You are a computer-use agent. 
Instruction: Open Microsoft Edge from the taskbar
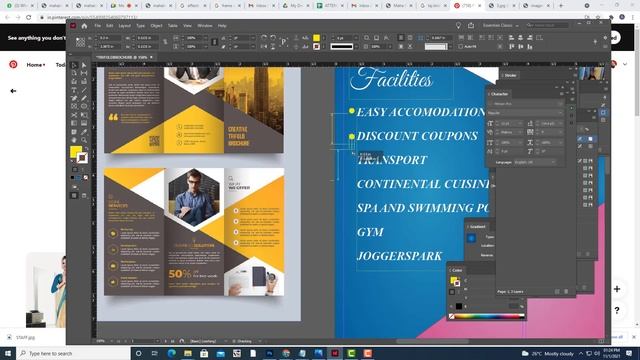click(171, 353)
